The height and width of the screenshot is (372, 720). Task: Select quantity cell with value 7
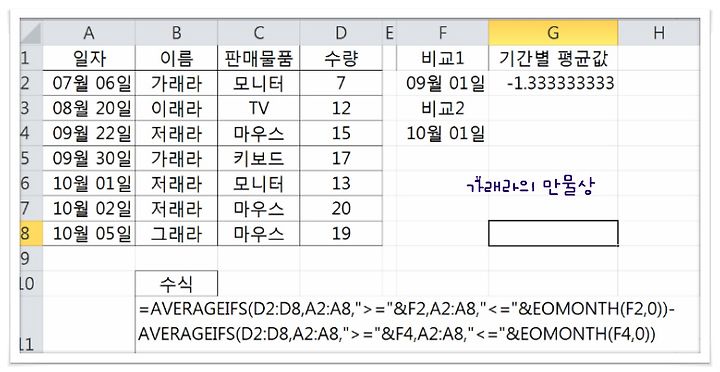[x=341, y=83]
